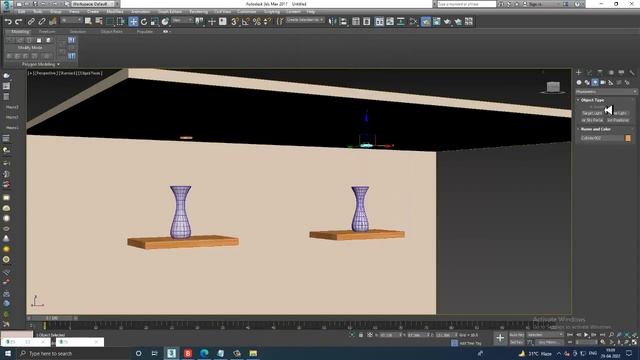Toggle the 3D Snaps button
Viewport: 640px width, 360px height.
(235, 22)
